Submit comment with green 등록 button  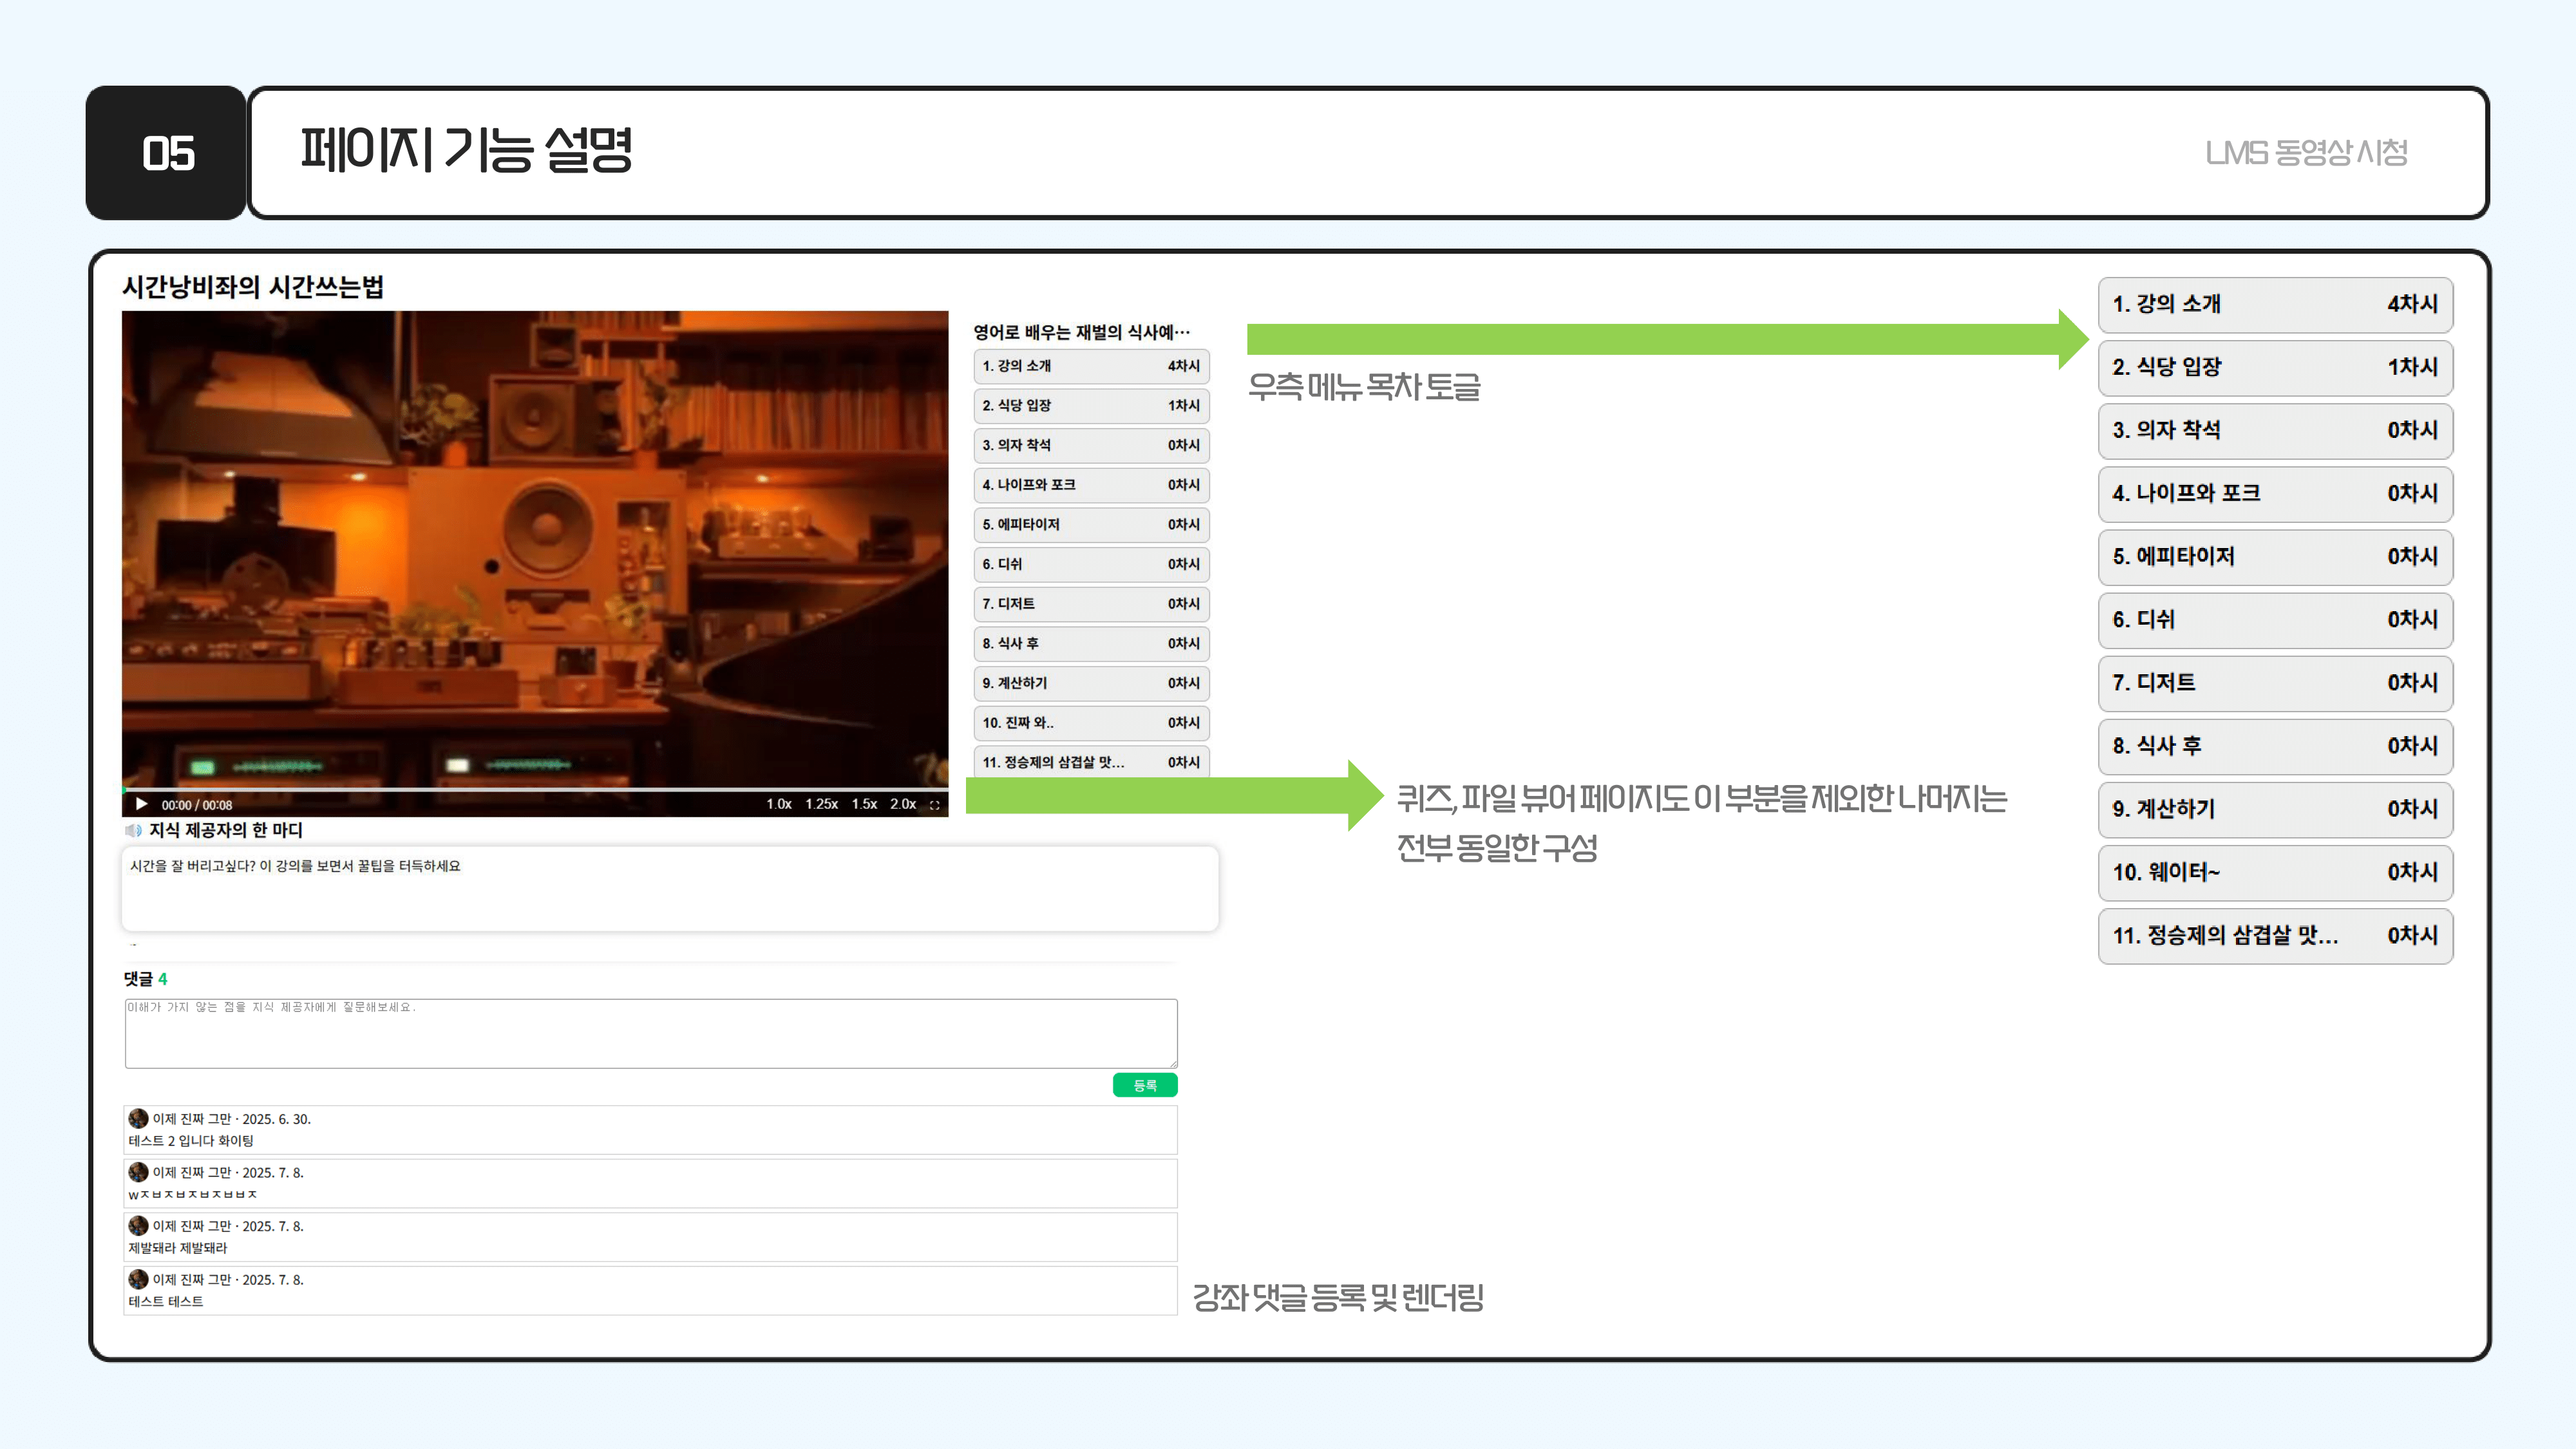pos(1144,1085)
